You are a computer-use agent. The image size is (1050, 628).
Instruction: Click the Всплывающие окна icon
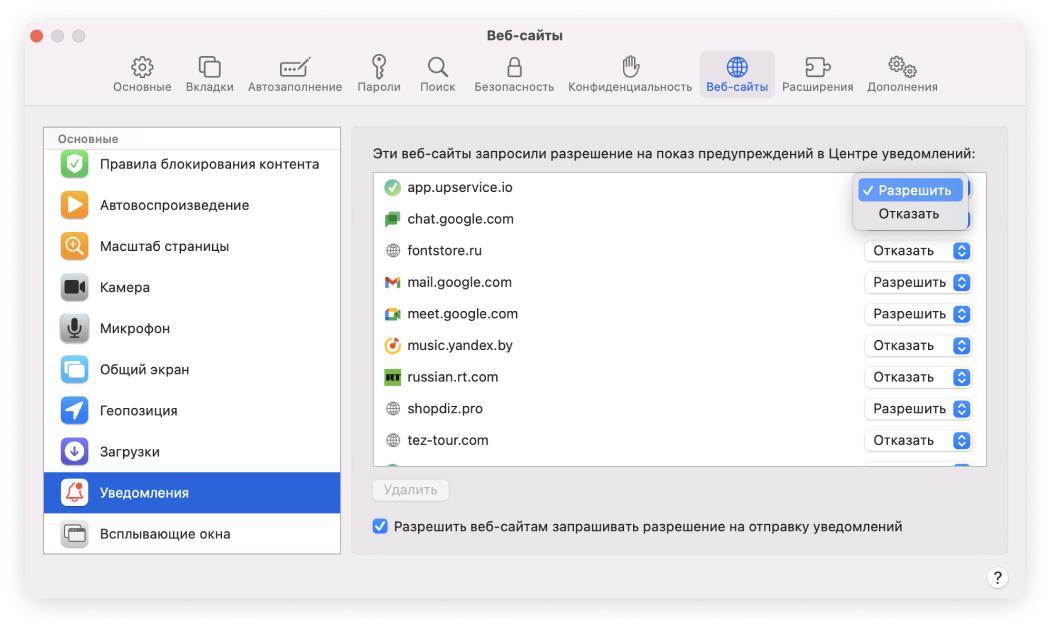click(74, 534)
